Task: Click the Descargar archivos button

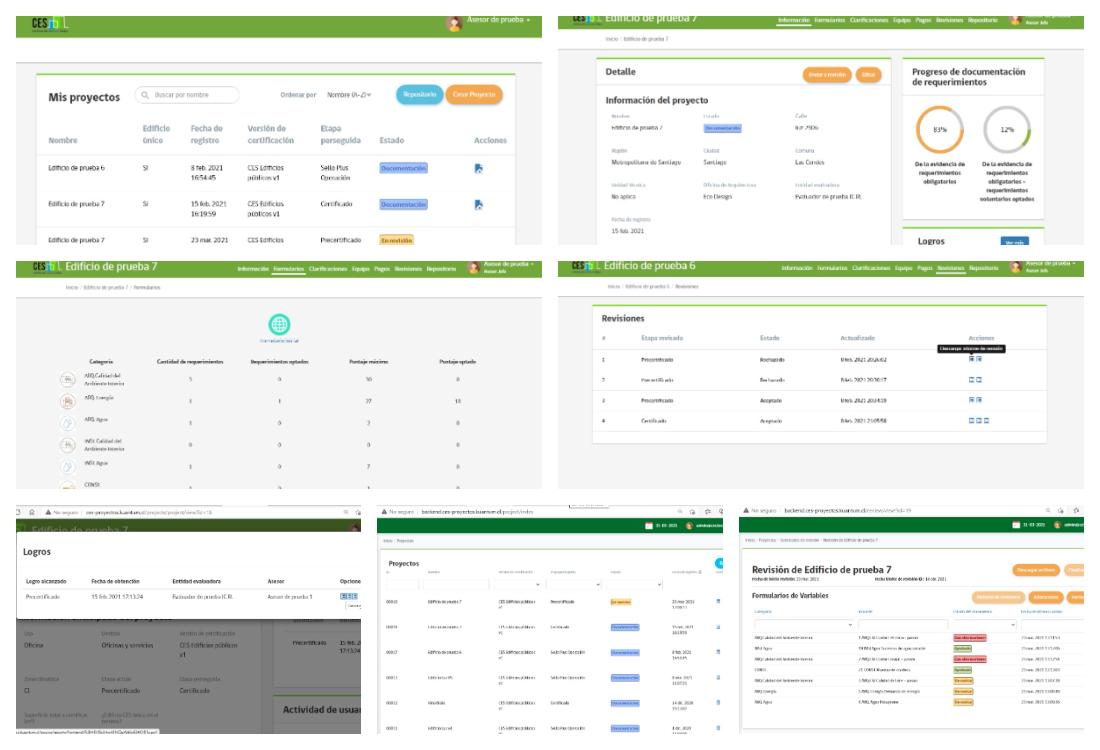Action: (1036, 570)
